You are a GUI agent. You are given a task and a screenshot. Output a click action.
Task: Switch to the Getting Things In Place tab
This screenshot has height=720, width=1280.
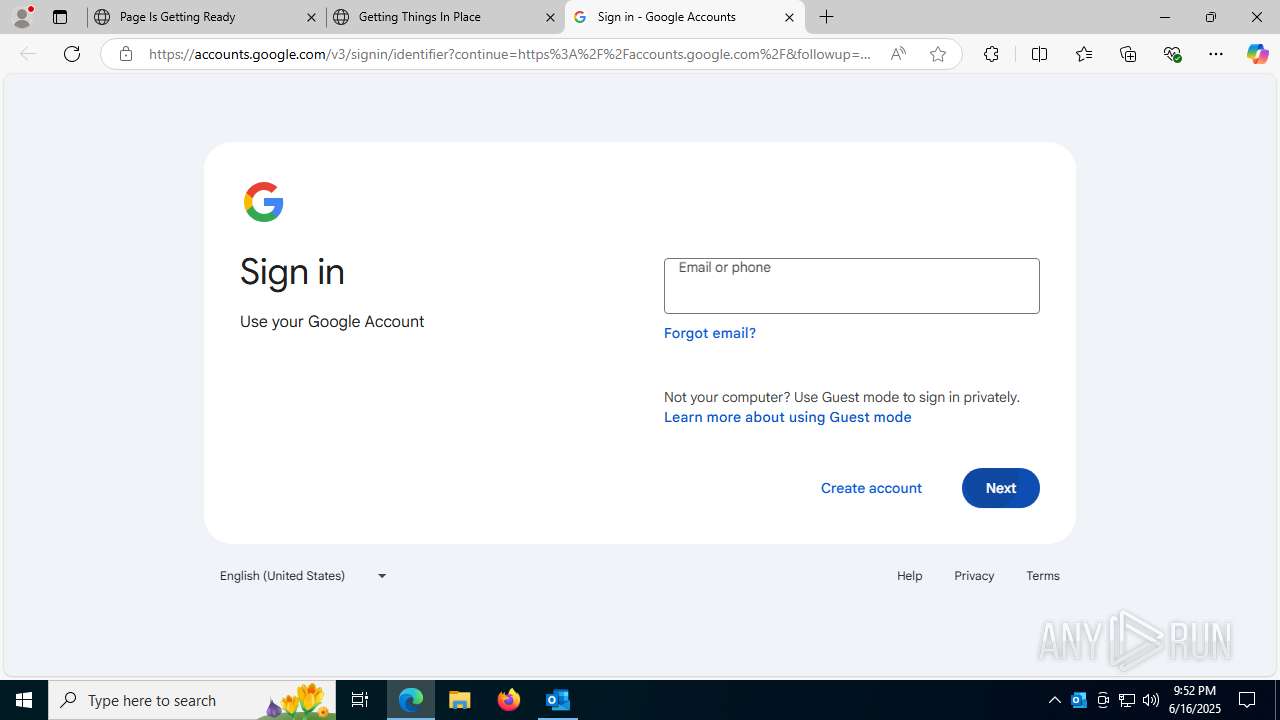445,17
